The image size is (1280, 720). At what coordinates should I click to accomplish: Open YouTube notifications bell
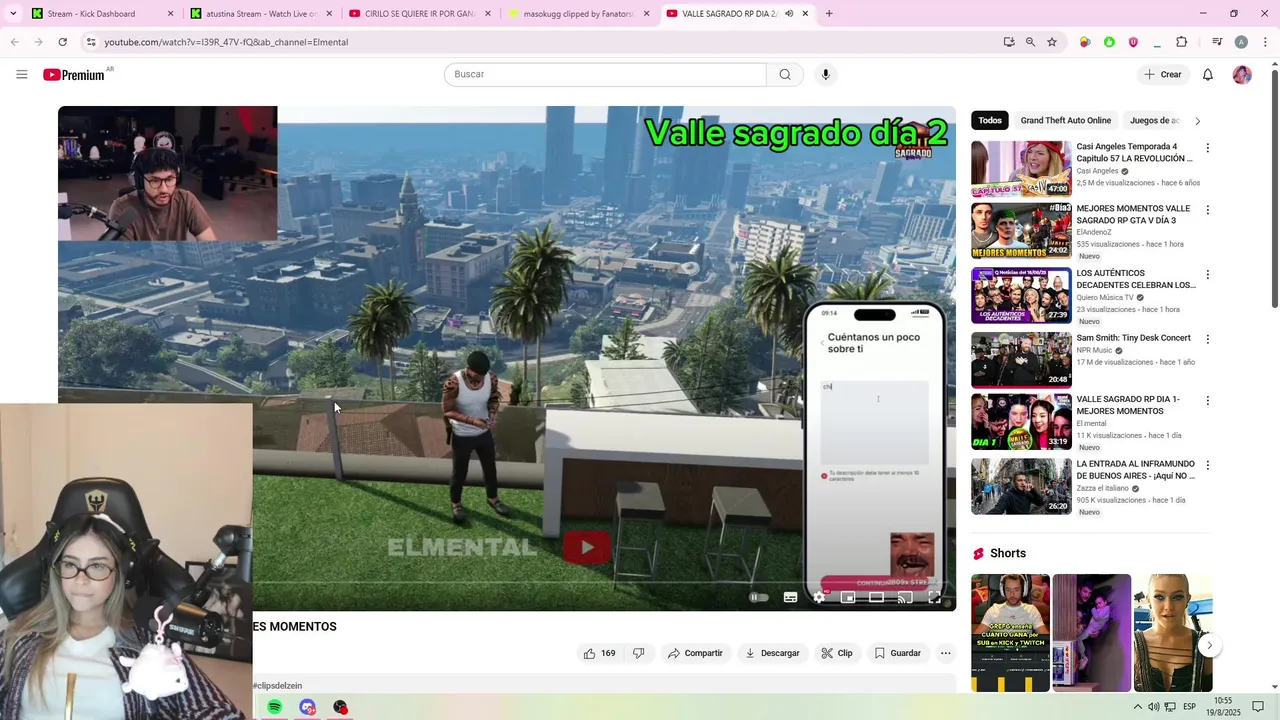[1208, 74]
